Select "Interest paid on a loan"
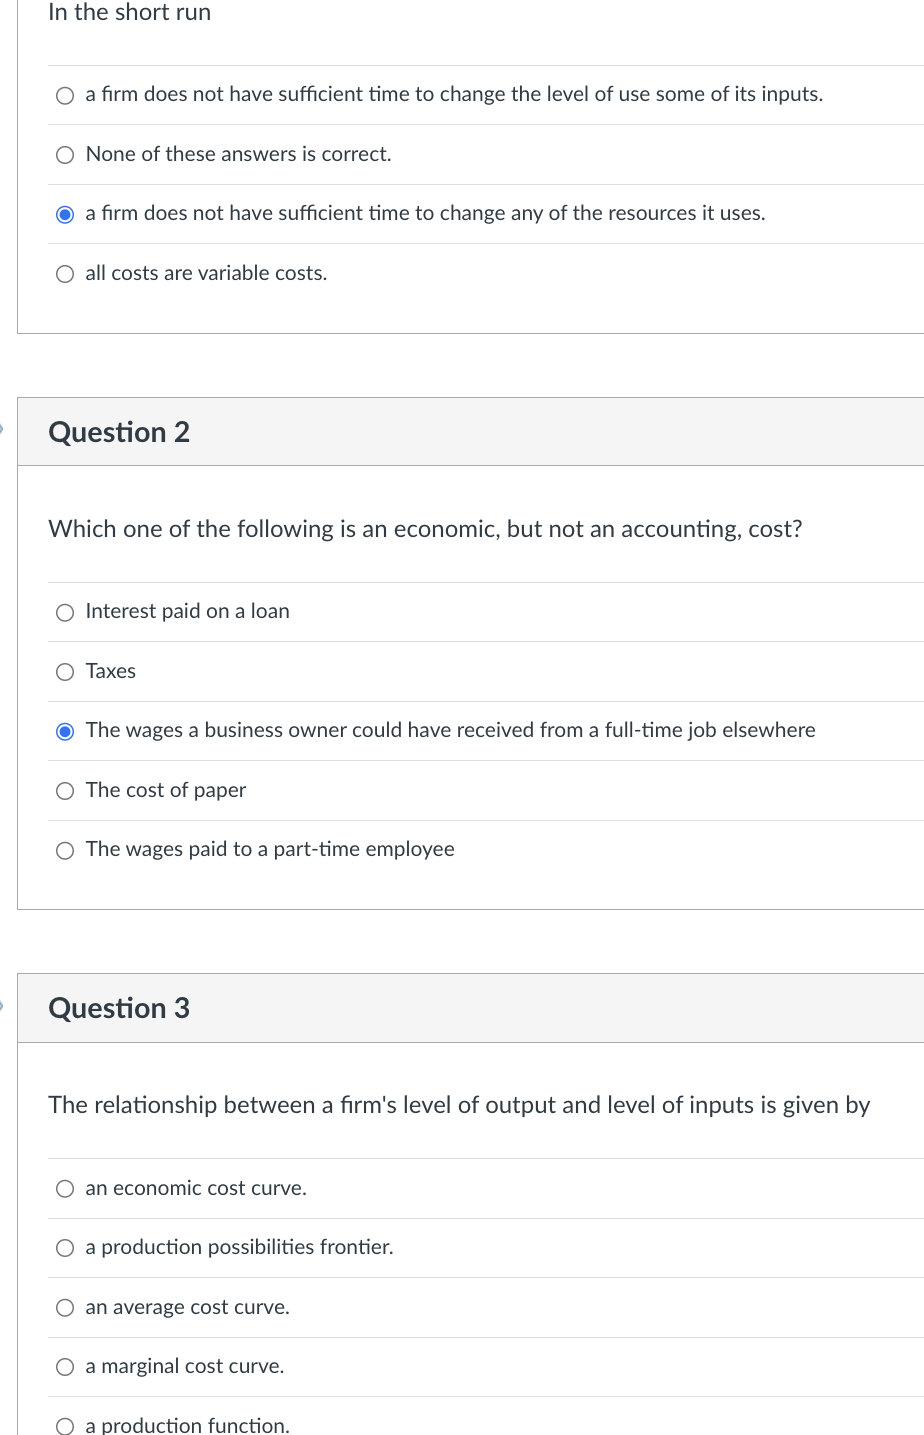924x1435 pixels. [x=64, y=611]
